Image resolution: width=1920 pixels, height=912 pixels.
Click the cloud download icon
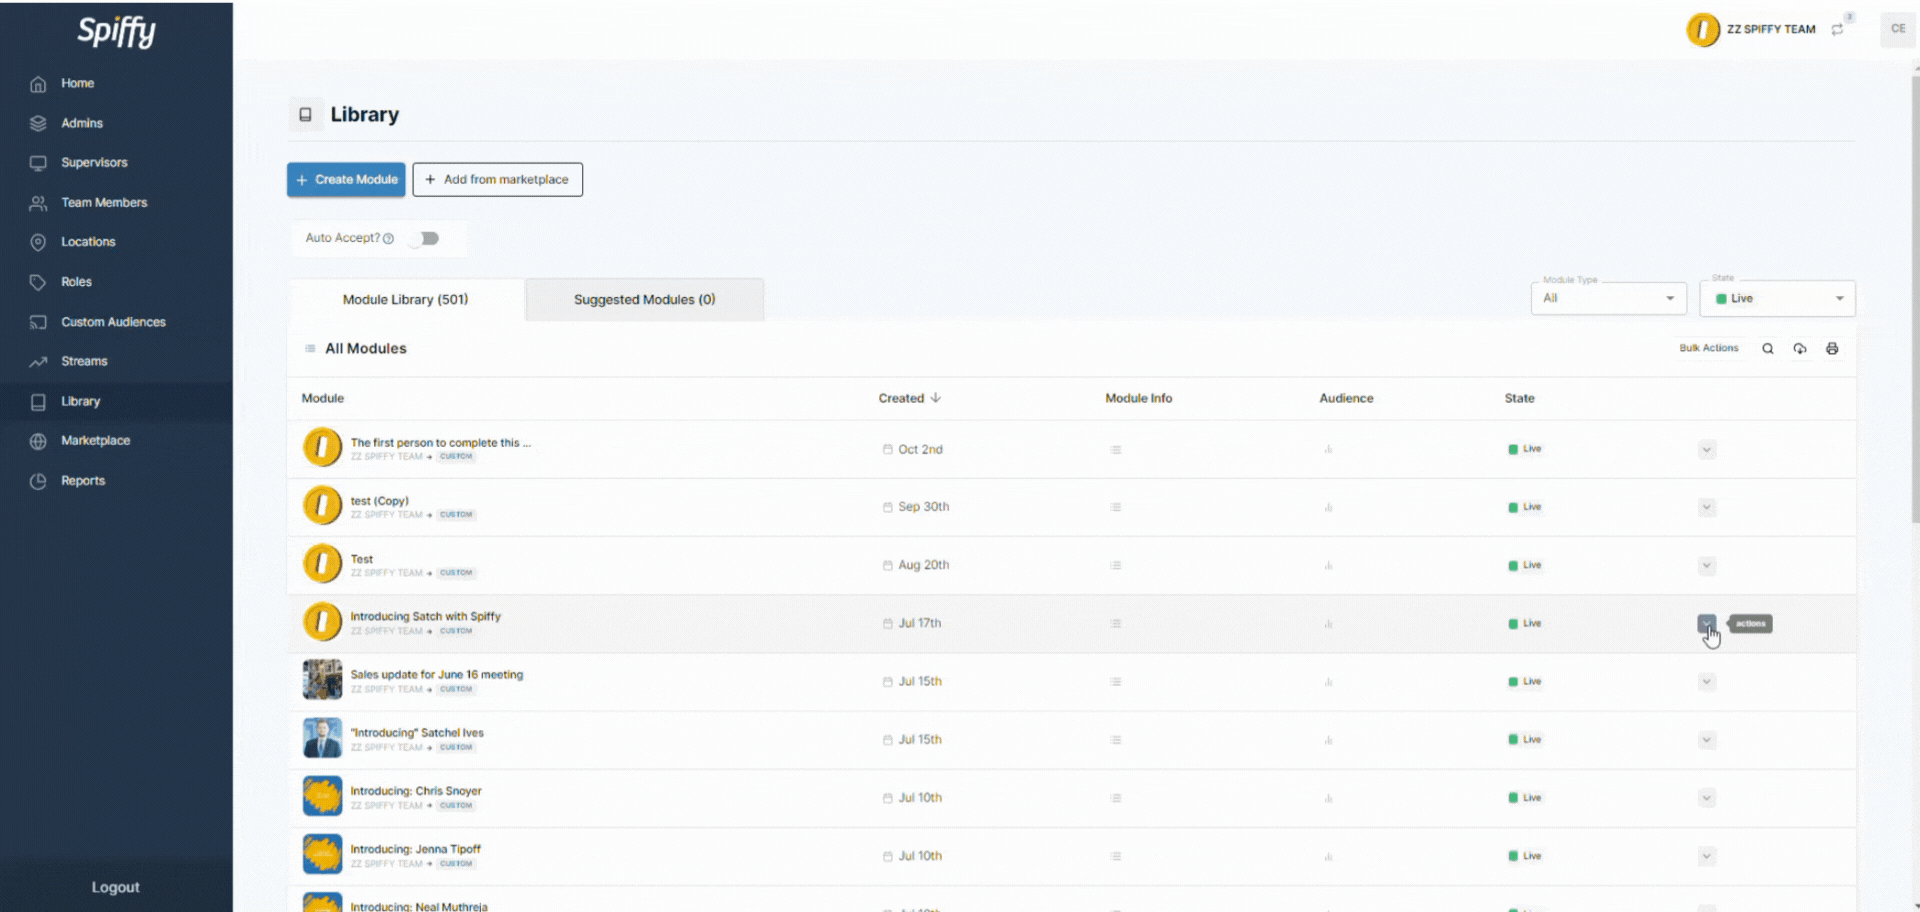coord(1799,349)
